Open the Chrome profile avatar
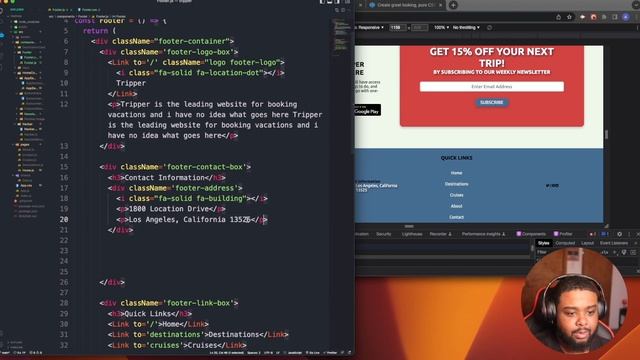640x360 pixels. click(x=626, y=17)
